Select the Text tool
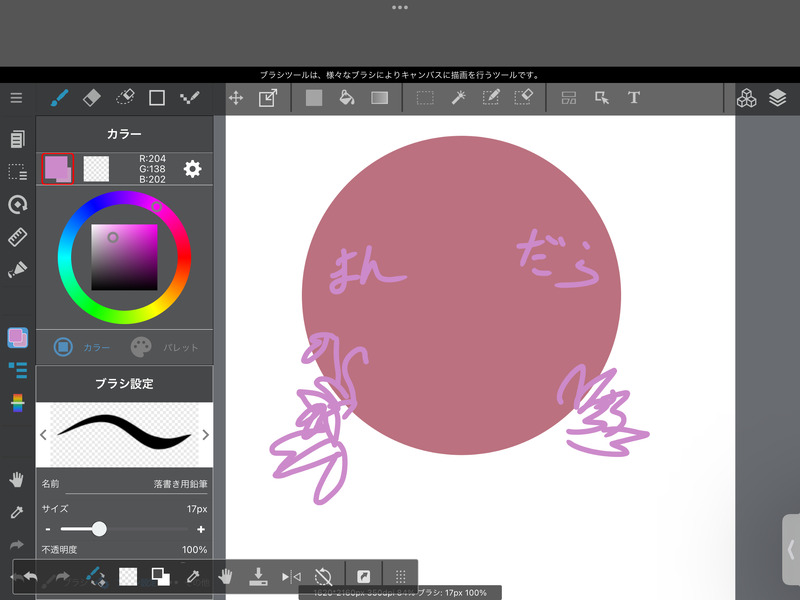800x600 pixels. tap(634, 97)
